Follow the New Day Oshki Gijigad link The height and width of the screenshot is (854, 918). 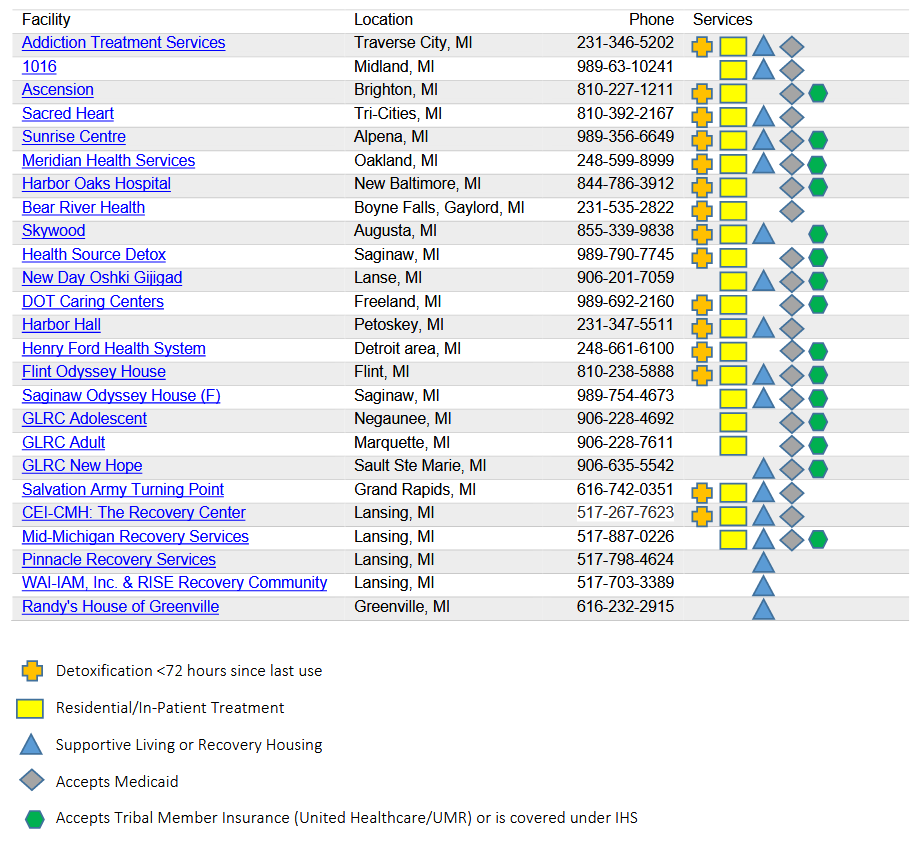point(102,277)
